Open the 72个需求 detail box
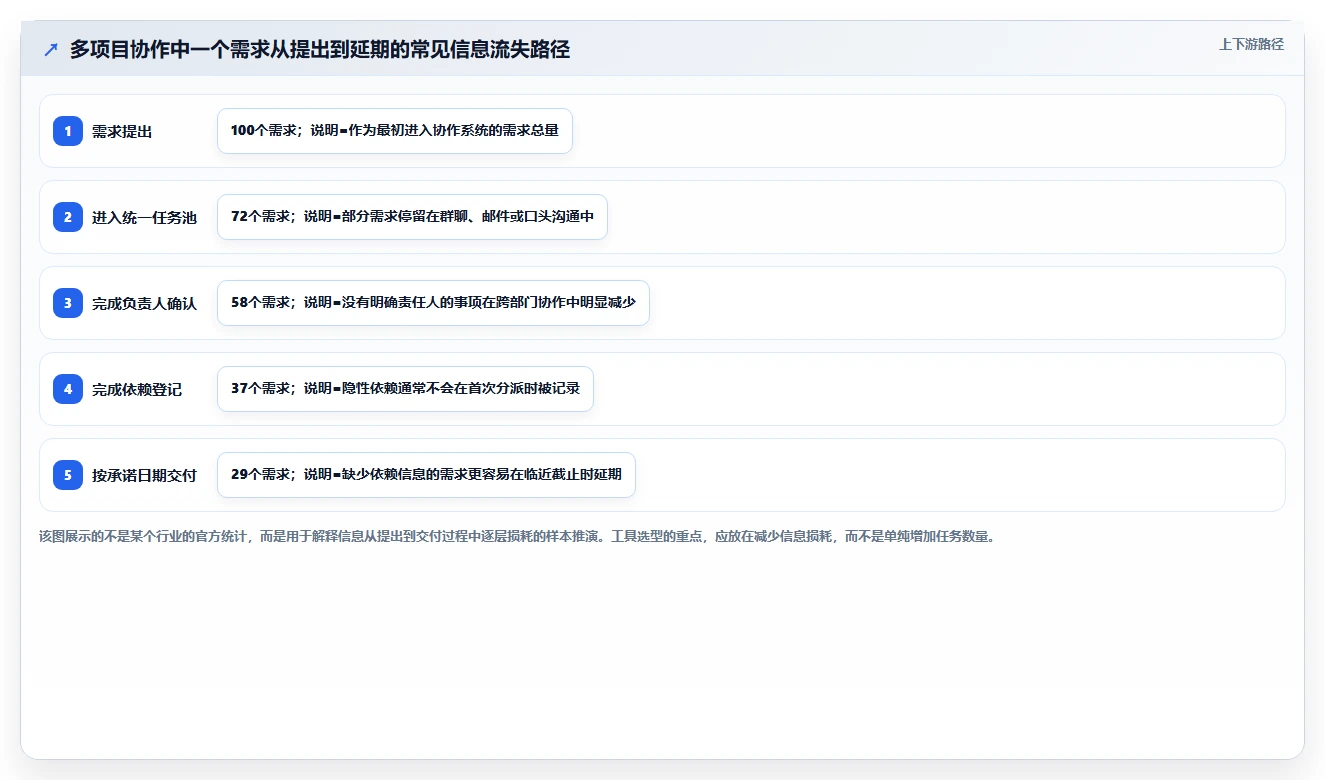This screenshot has height=780, width=1325. coord(412,217)
